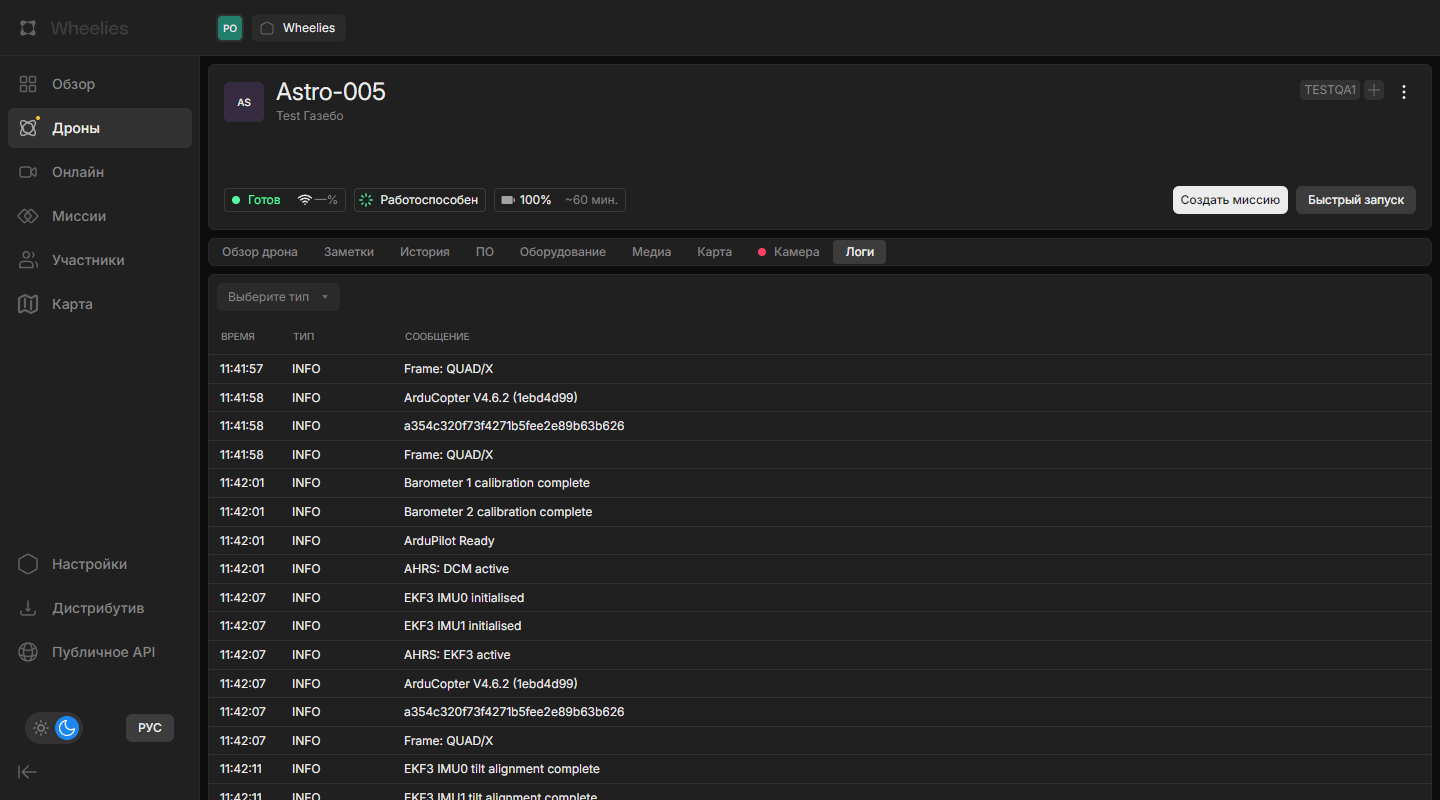Switch to the Оборудование tab
This screenshot has width=1440, height=800.
pyautogui.click(x=562, y=252)
